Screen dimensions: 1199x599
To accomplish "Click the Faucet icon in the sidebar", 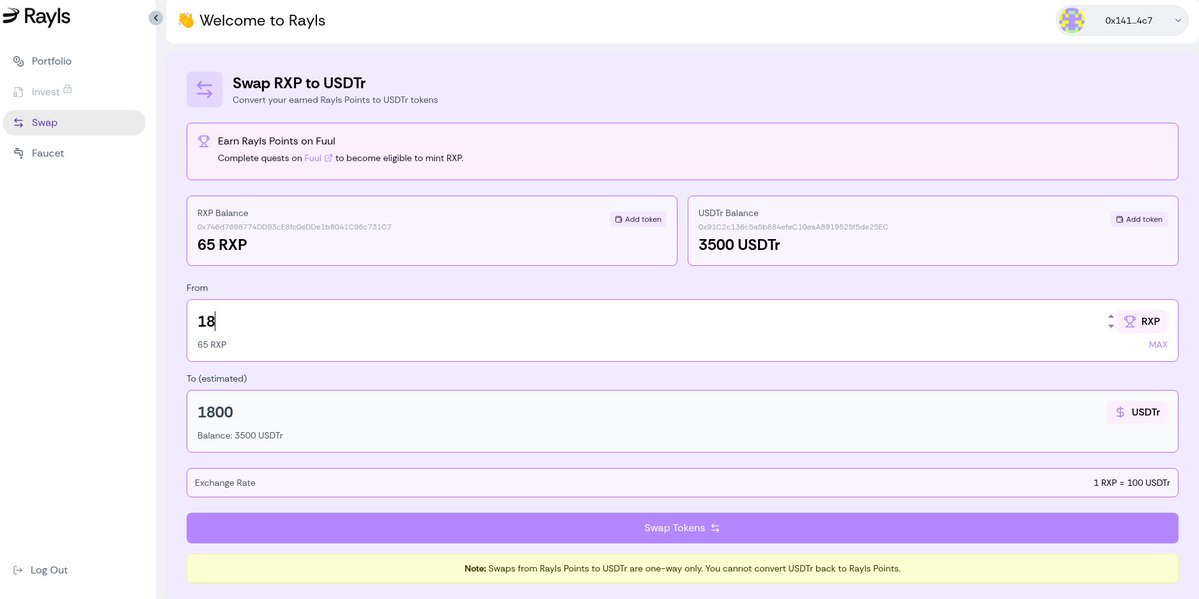I will point(18,153).
